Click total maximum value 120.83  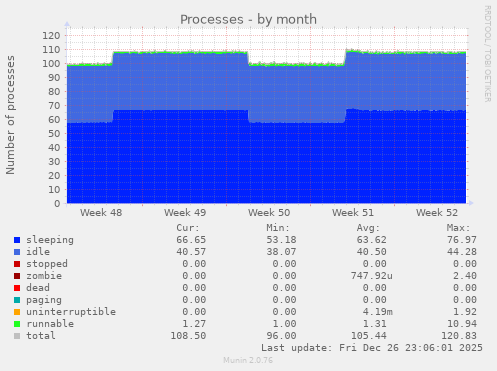(x=459, y=336)
